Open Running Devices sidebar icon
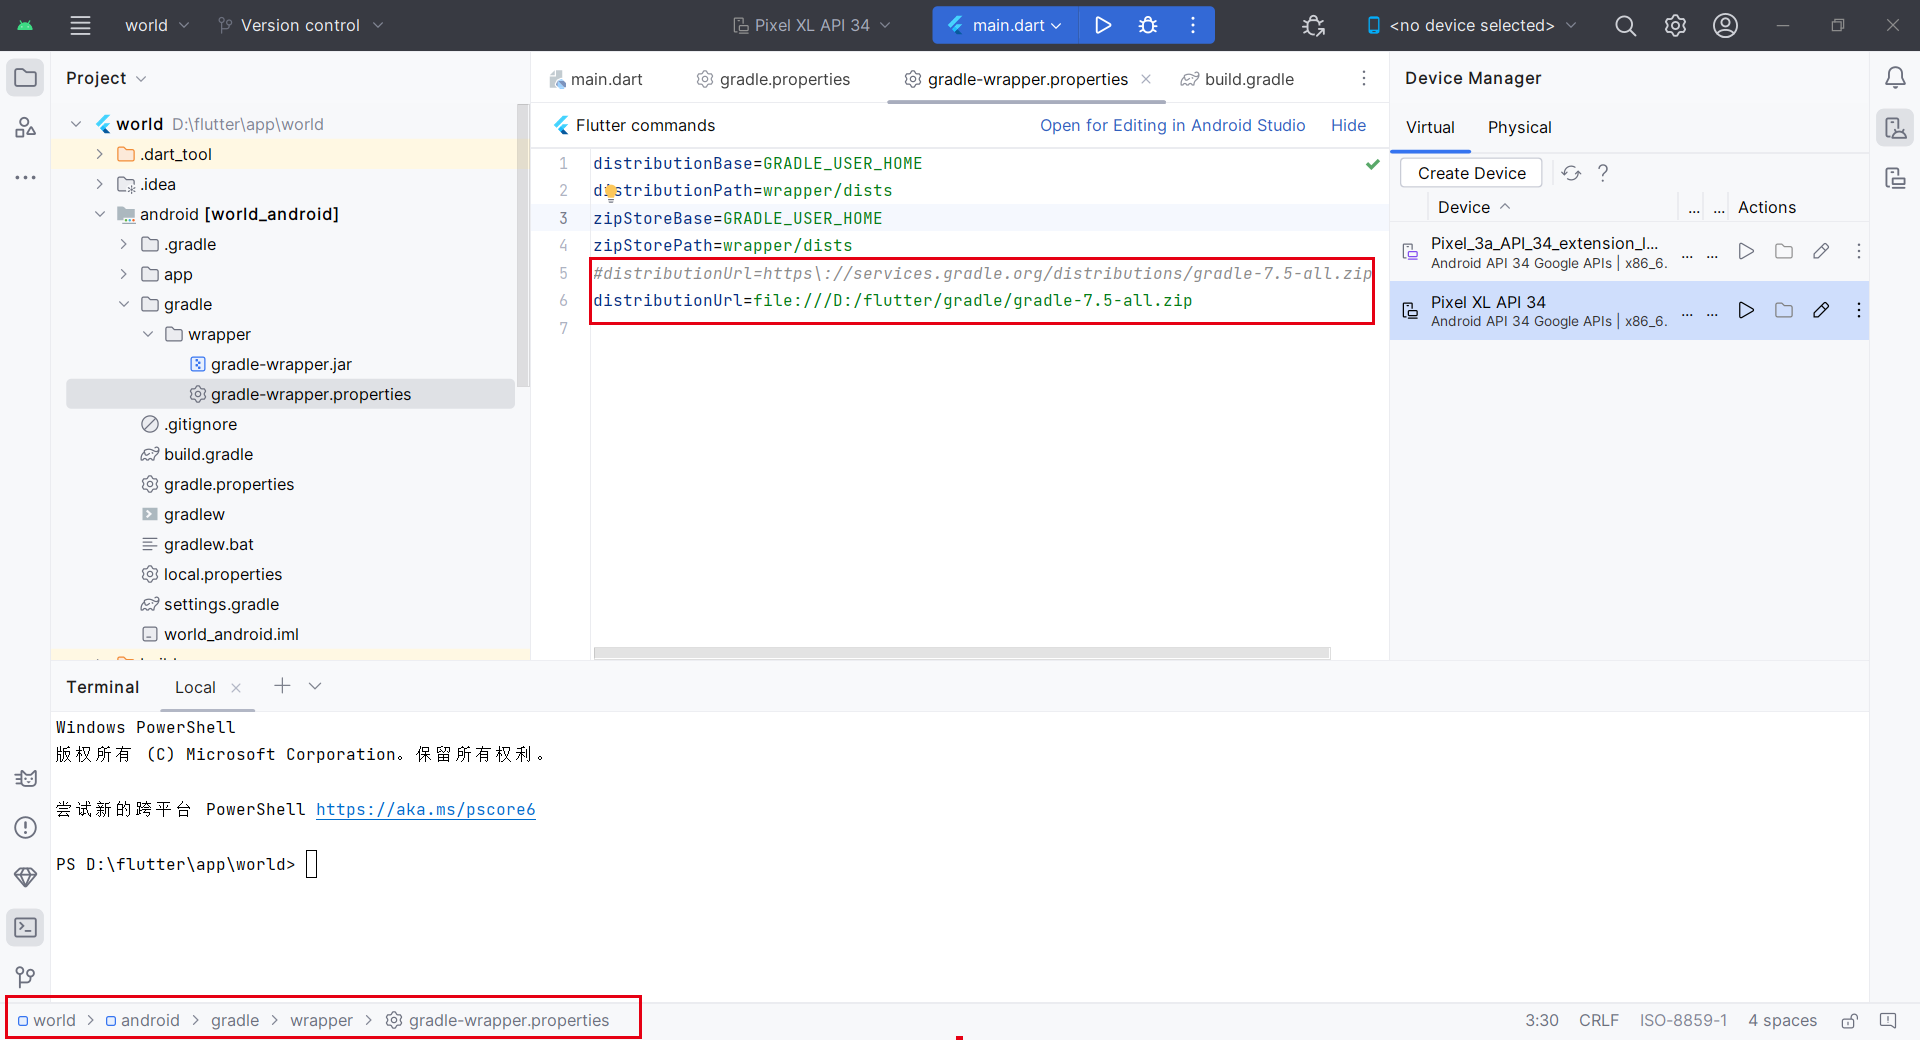1920x1040 pixels. [x=1895, y=178]
